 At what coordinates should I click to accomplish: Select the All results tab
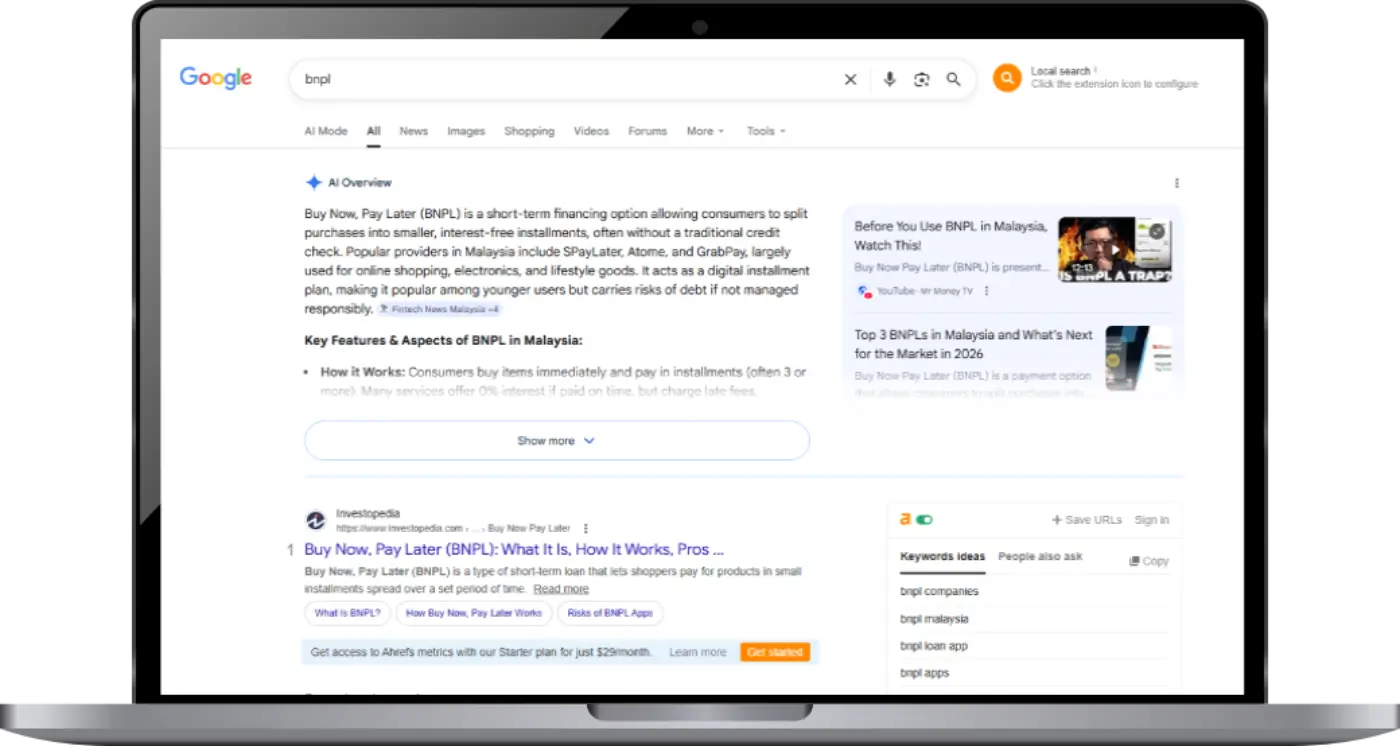point(373,131)
